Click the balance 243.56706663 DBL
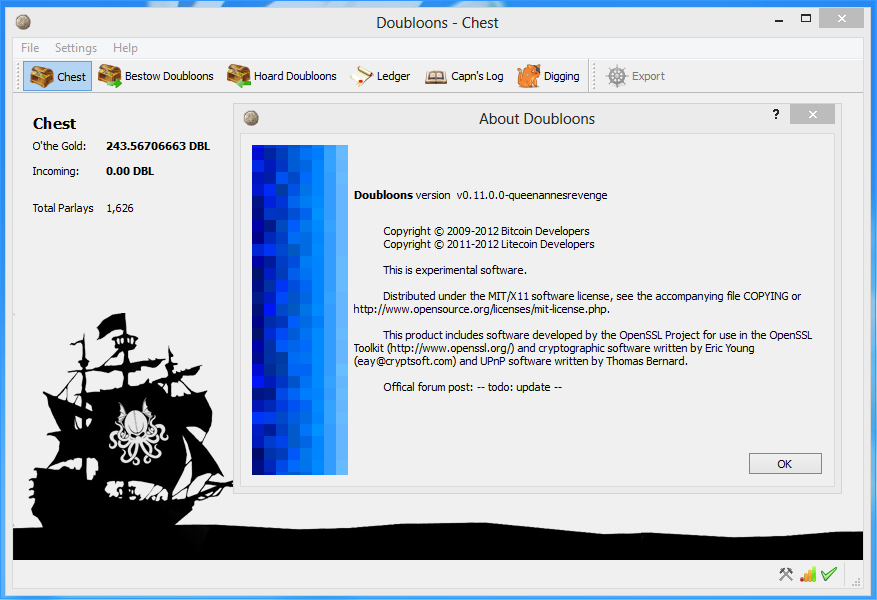This screenshot has width=877, height=600. (x=158, y=146)
